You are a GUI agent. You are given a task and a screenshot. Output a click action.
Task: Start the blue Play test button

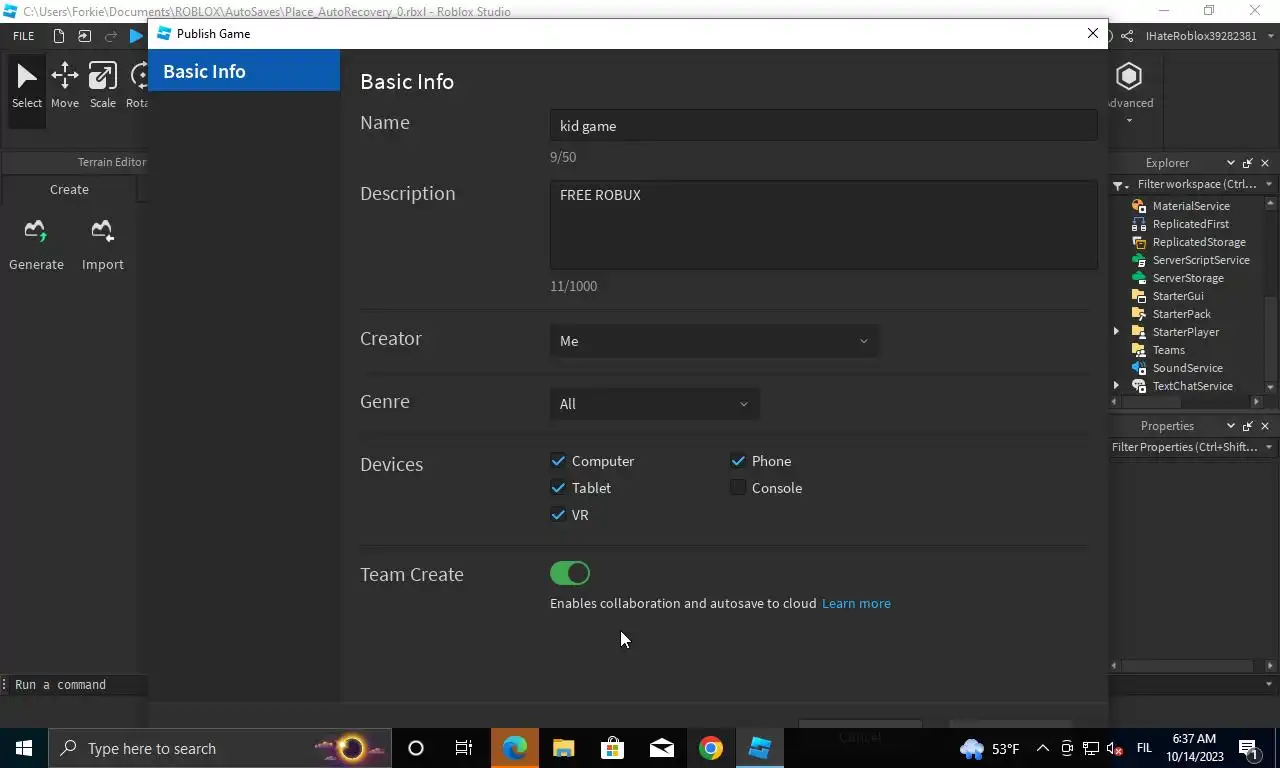pyautogui.click(x=137, y=36)
